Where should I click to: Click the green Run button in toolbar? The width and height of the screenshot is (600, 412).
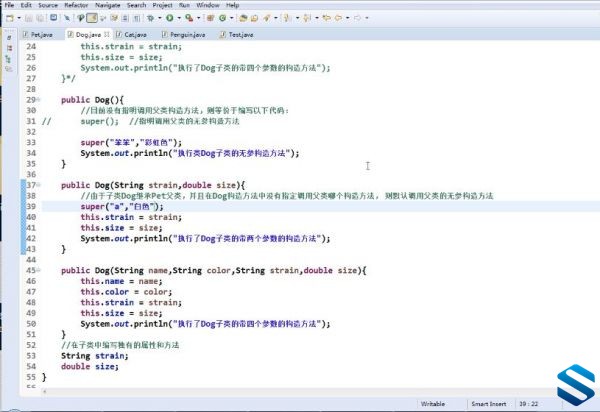click(170, 18)
